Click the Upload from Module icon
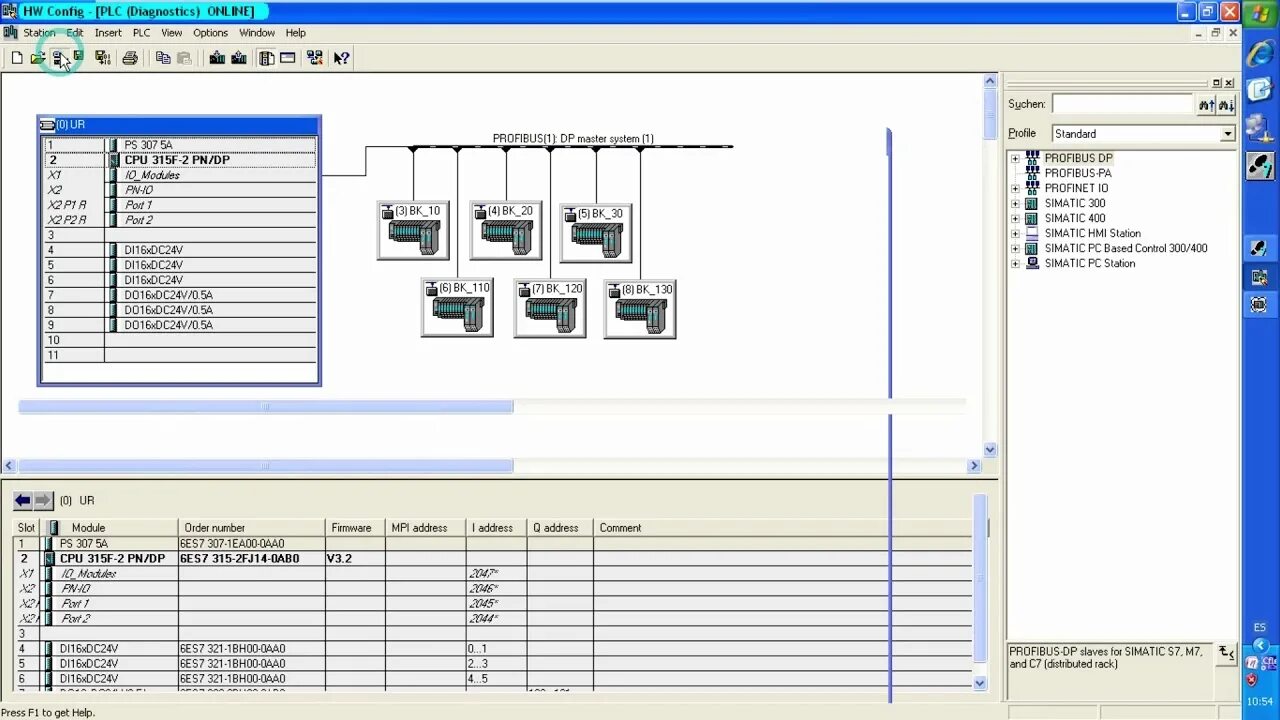This screenshot has height=720, width=1280. pos(239,58)
